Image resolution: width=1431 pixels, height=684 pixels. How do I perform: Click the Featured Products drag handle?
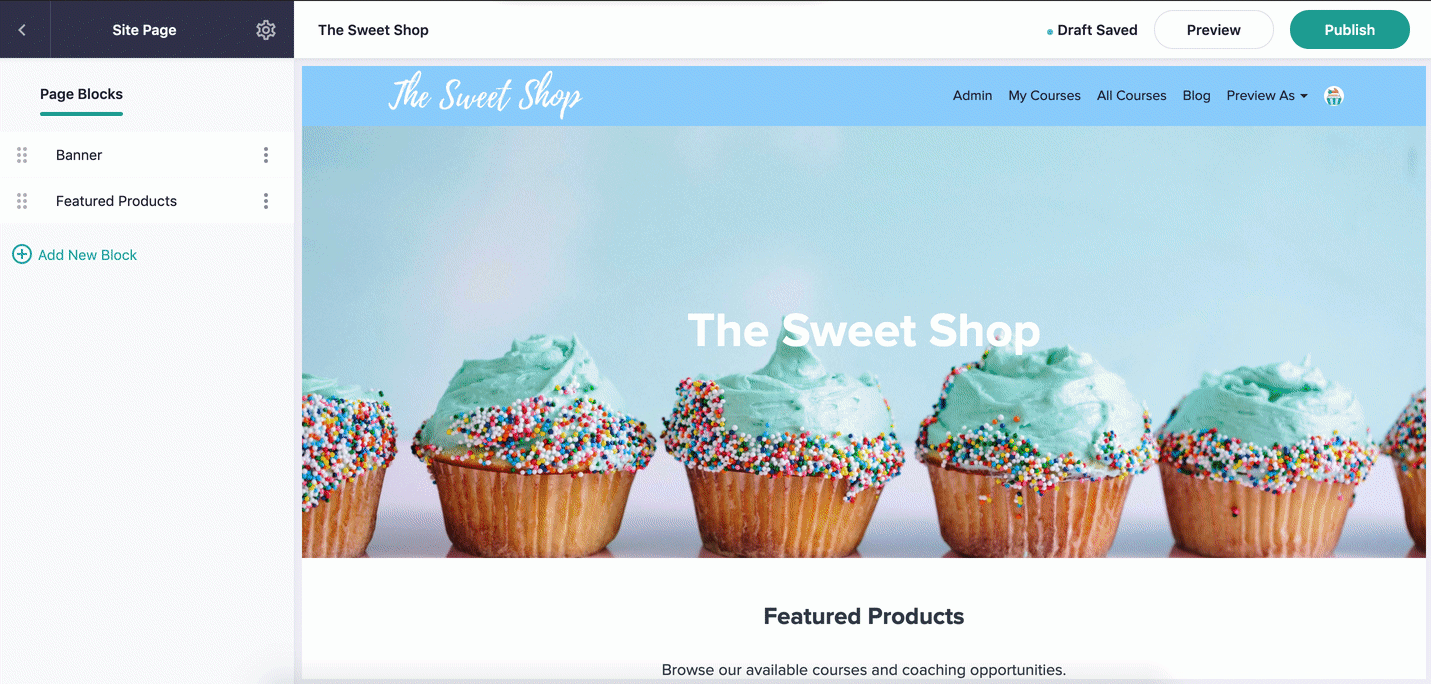22,201
